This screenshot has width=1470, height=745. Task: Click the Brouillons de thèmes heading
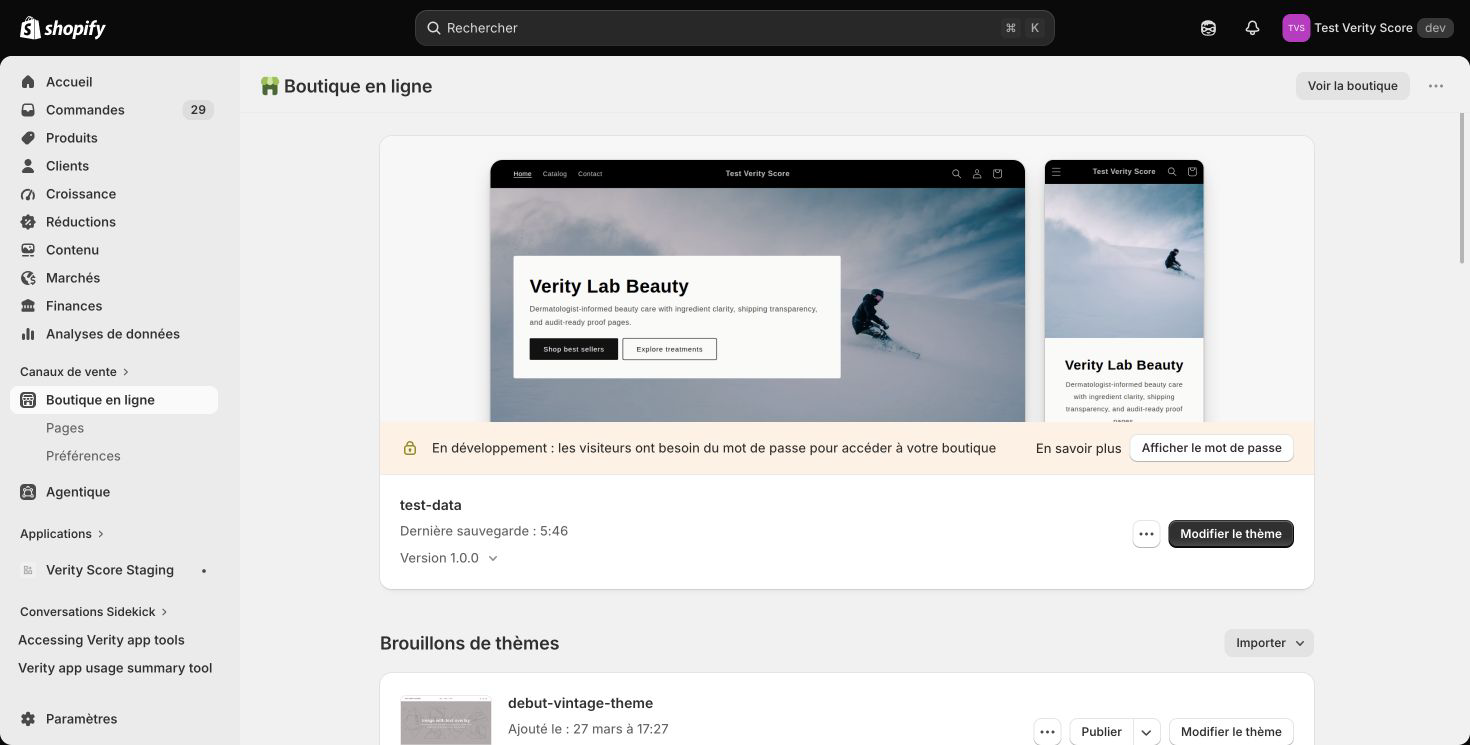pyautogui.click(x=469, y=643)
